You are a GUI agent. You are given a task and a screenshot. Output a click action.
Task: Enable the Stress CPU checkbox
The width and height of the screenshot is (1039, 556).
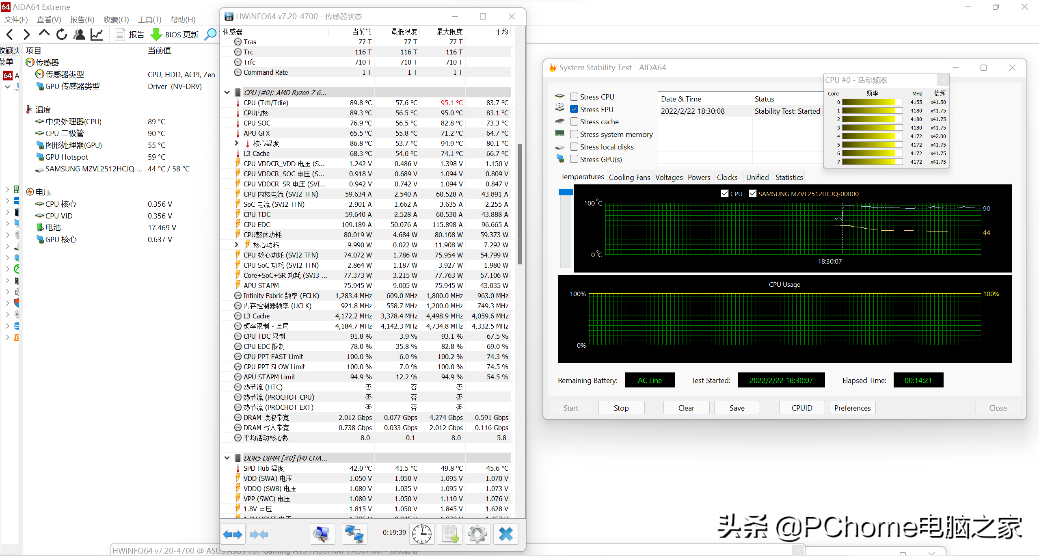[x=574, y=97]
